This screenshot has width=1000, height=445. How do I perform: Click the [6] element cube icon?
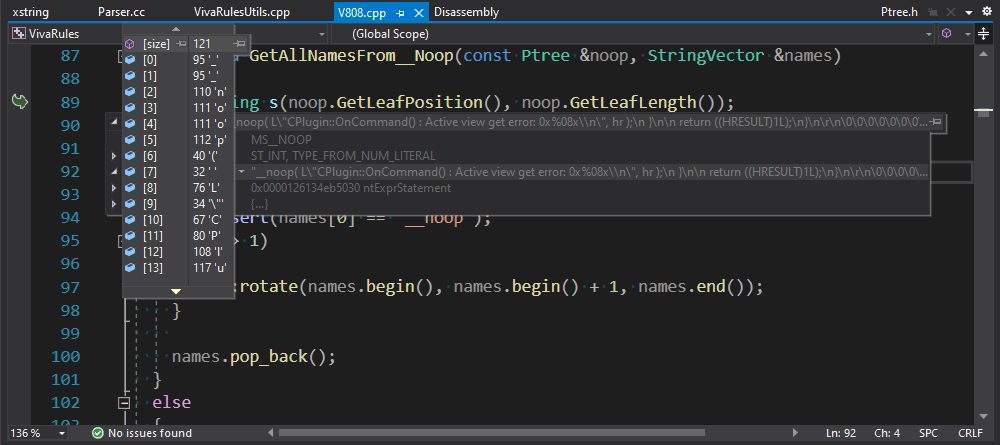click(x=129, y=156)
